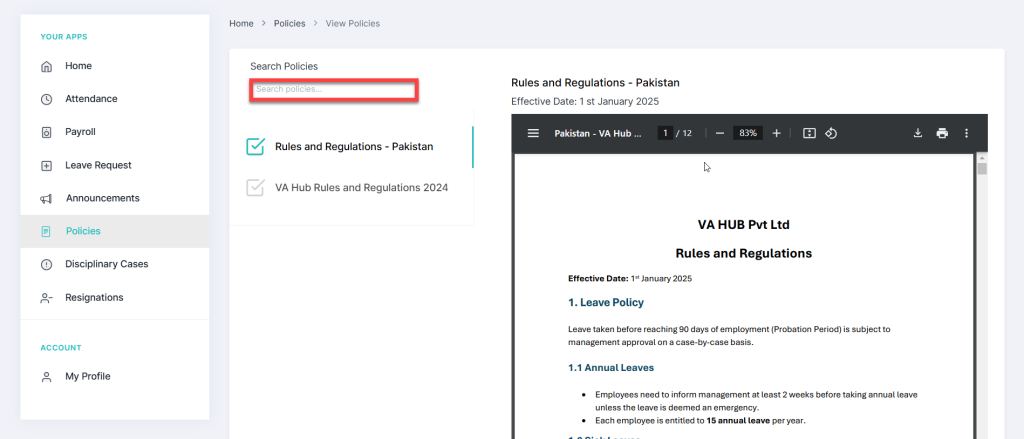Click the PDF vertical scrollbar thumb
1024x439 pixels.
(x=982, y=169)
